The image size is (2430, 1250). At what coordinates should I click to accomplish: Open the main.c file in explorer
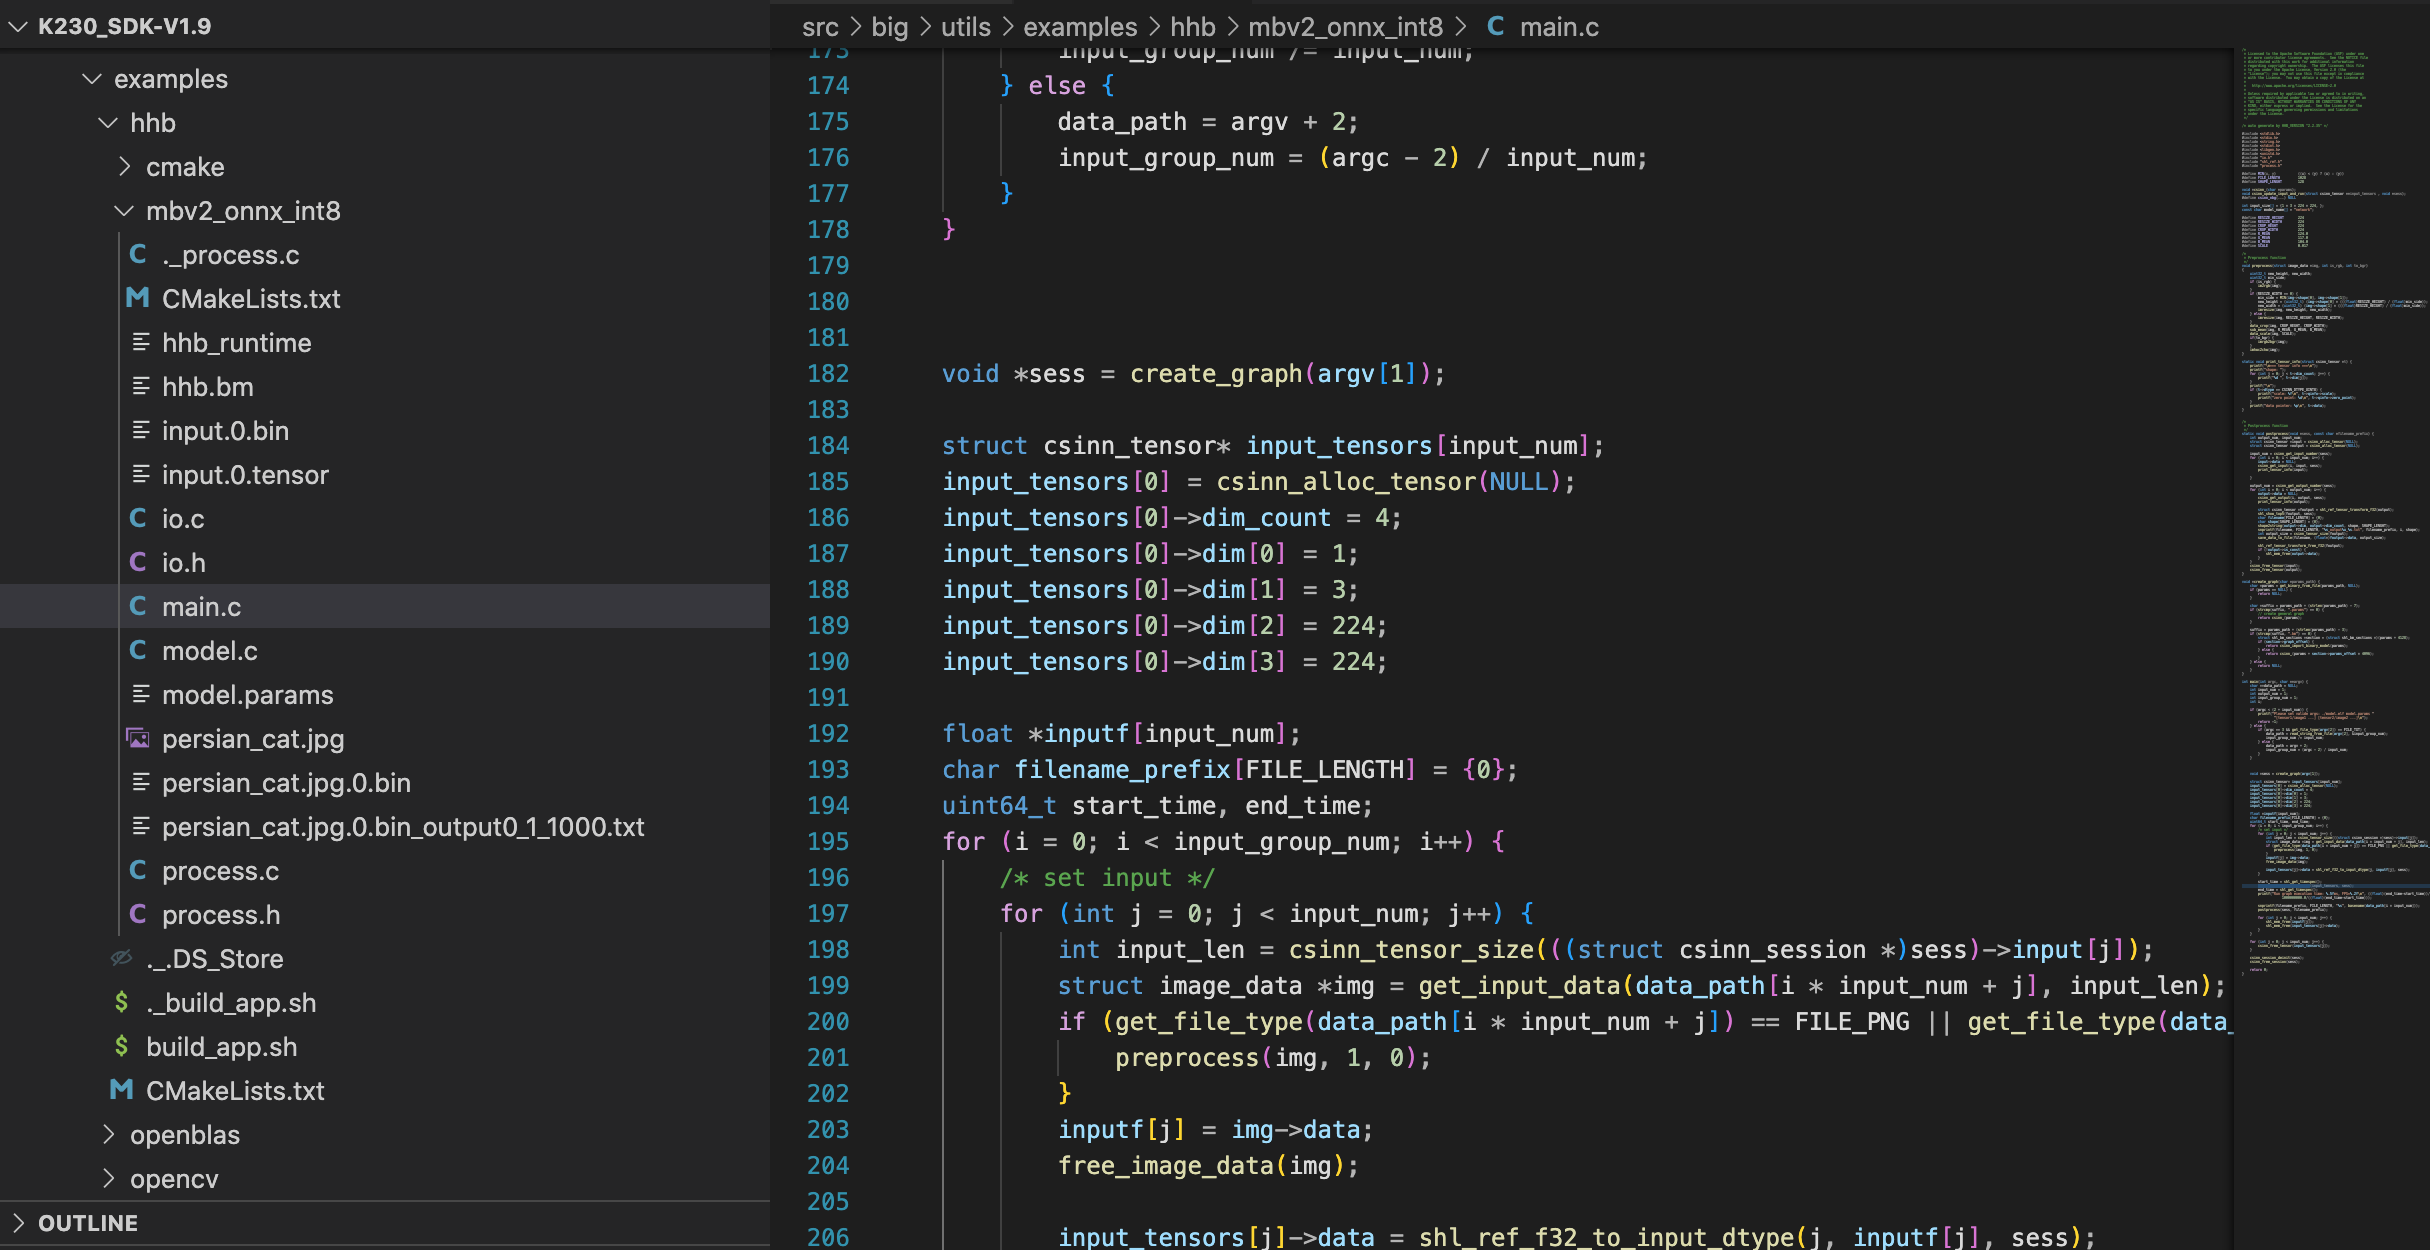(385, 607)
